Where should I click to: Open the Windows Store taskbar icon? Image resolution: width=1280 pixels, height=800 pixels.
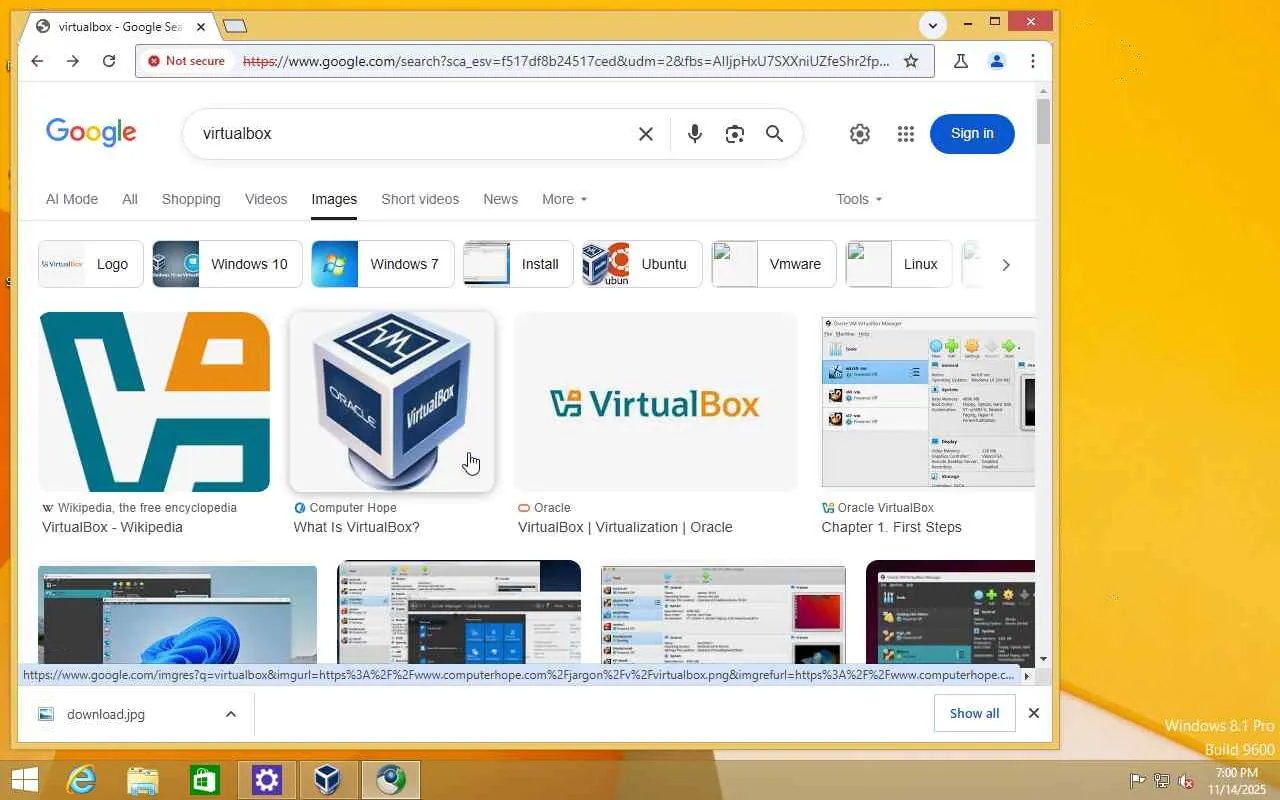pos(205,780)
